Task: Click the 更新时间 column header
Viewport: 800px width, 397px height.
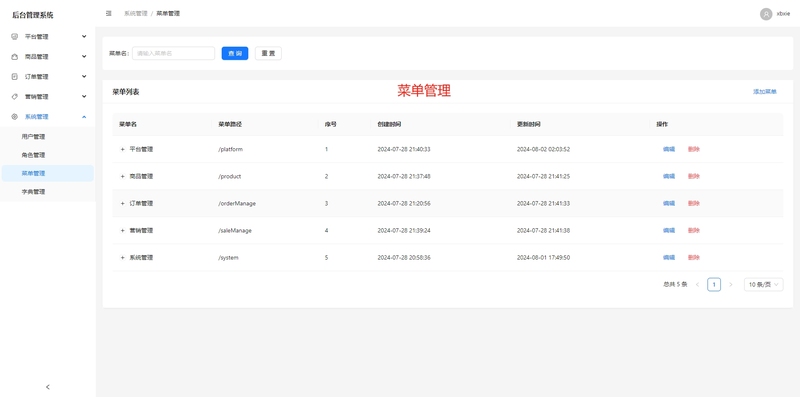Action: pos(529,125)
